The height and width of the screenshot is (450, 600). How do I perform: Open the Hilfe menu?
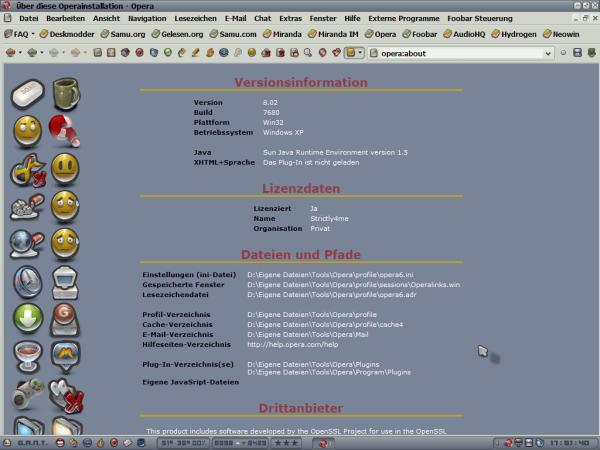click(352, 18)
